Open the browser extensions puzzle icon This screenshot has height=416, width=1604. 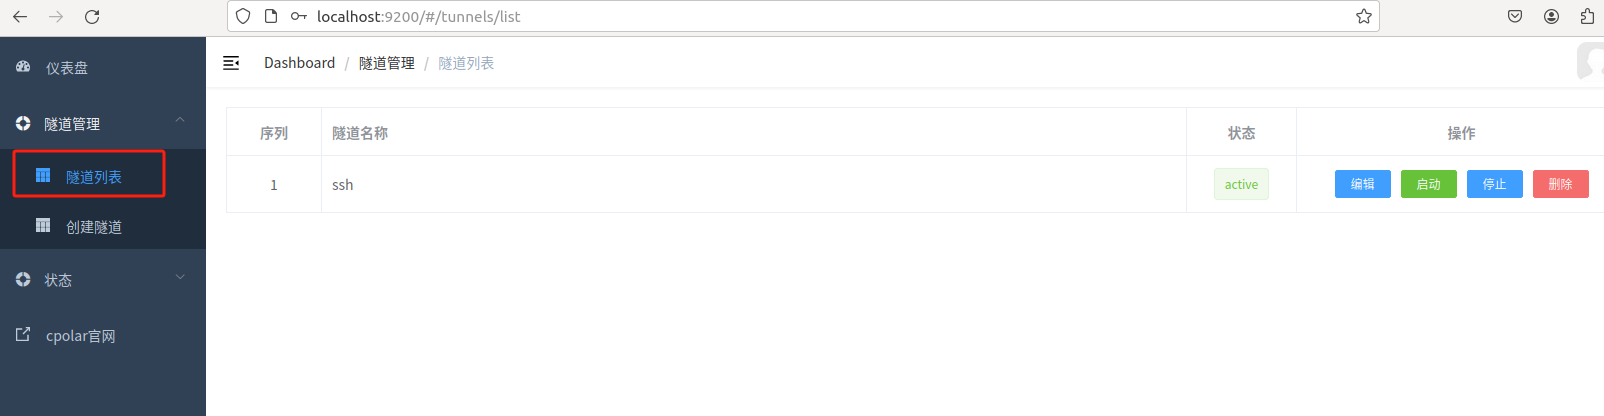1587,16
